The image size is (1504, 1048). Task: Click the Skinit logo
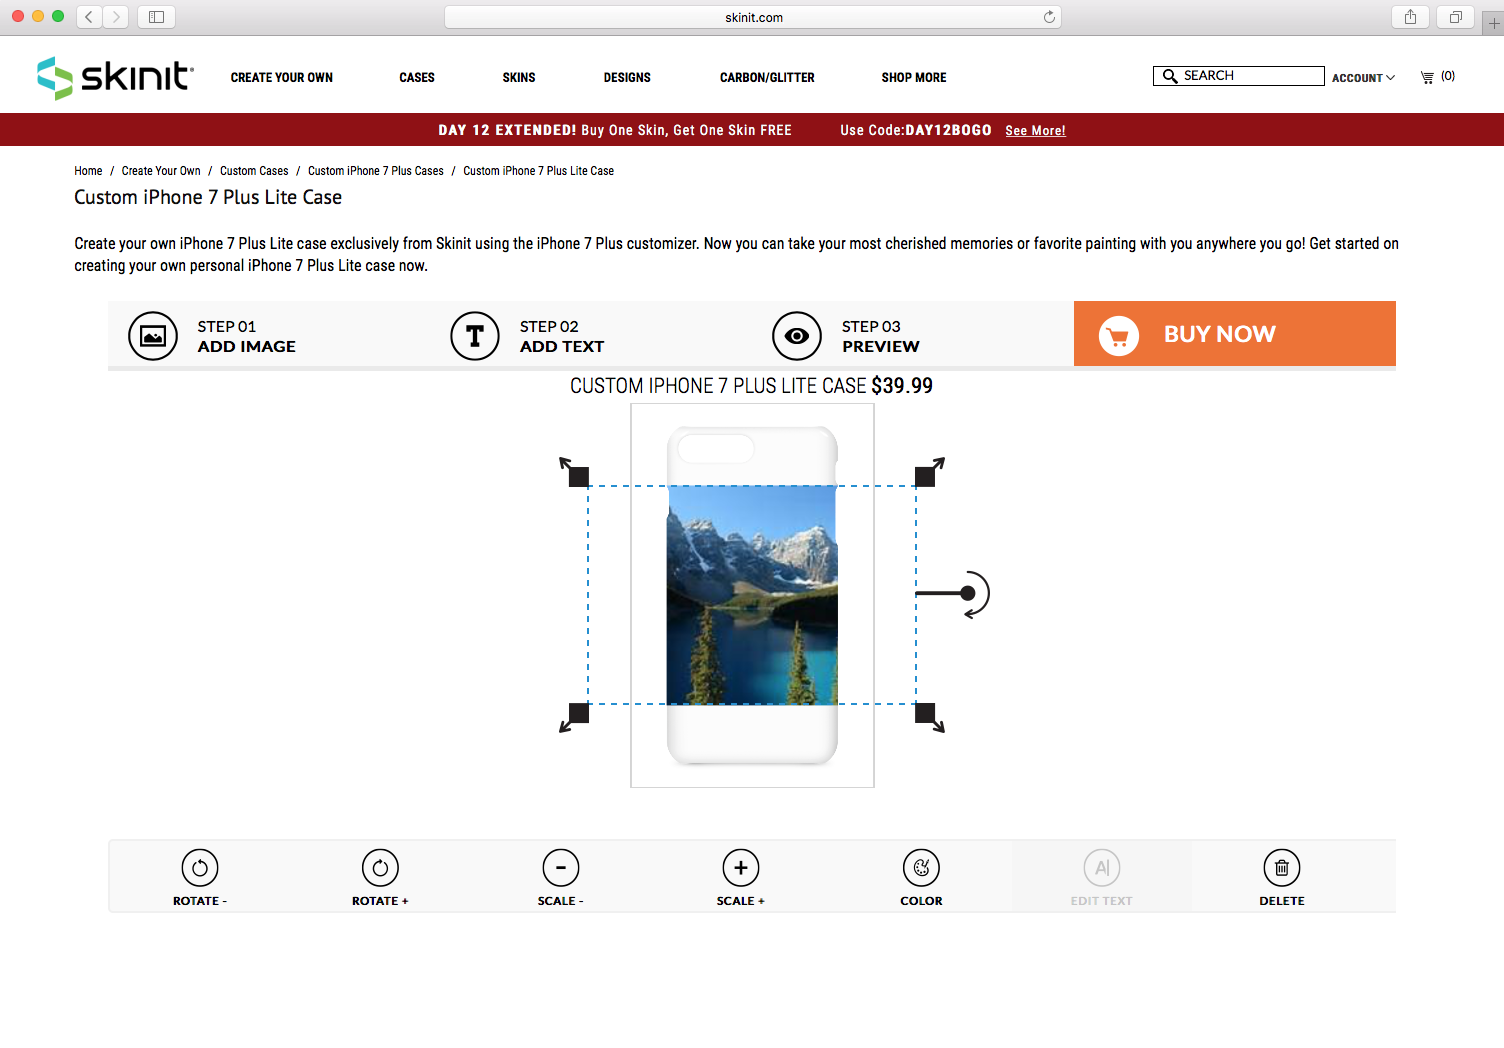[x=115, y=77]
